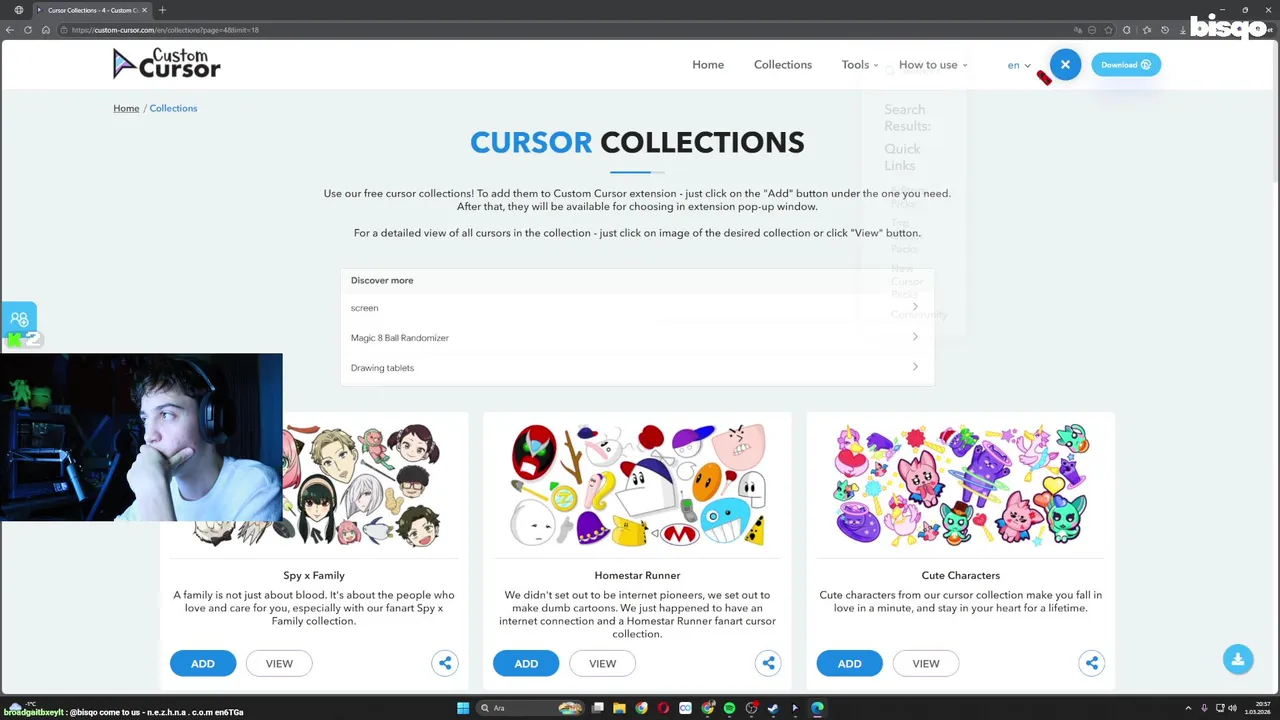Click the Home breadcrumb link
The width and height of the screenshot is (1280, 720).
pyautogui.click(x=126, y=108)
